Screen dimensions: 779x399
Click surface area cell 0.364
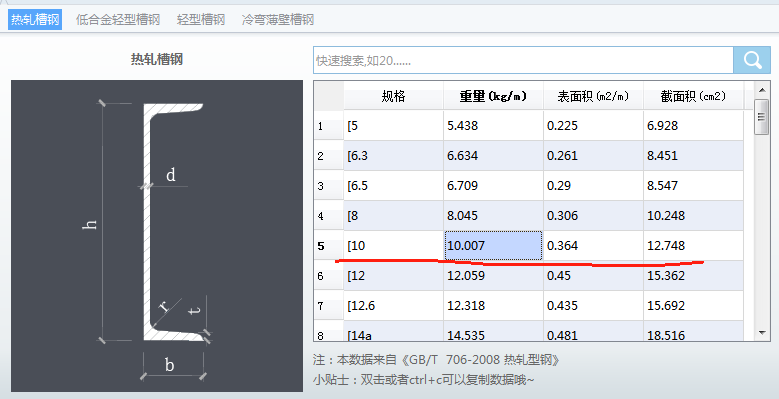click(593, 245)
